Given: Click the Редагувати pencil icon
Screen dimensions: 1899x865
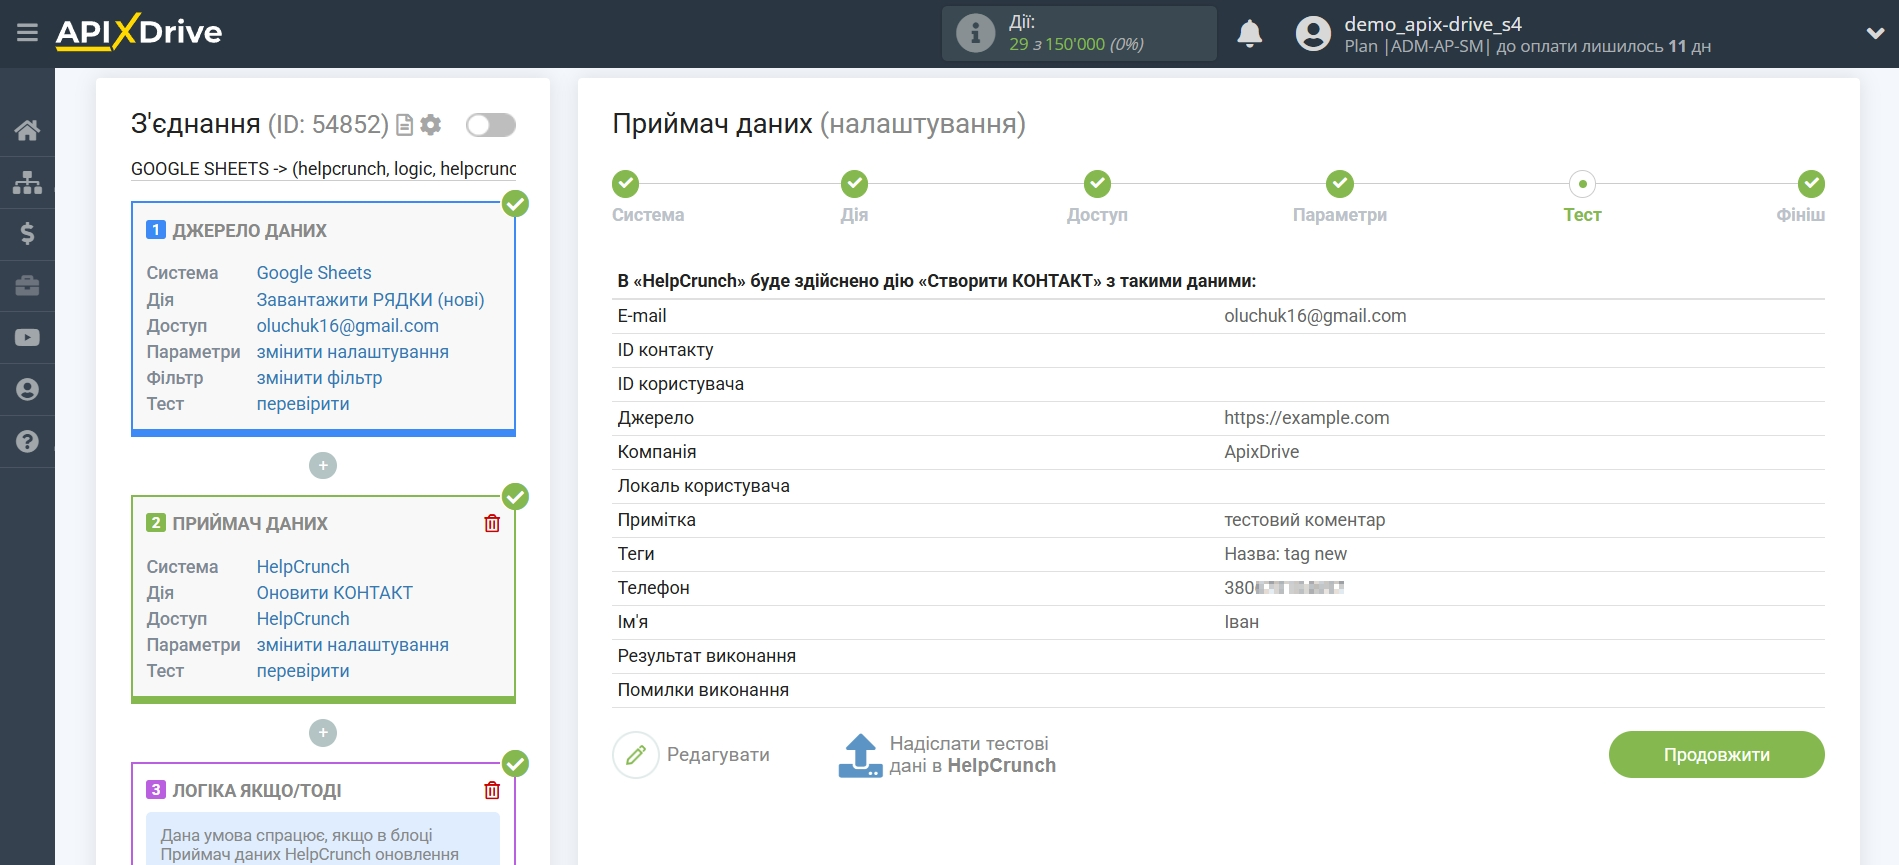Looking at the screenshot, I should pos(636,755).
